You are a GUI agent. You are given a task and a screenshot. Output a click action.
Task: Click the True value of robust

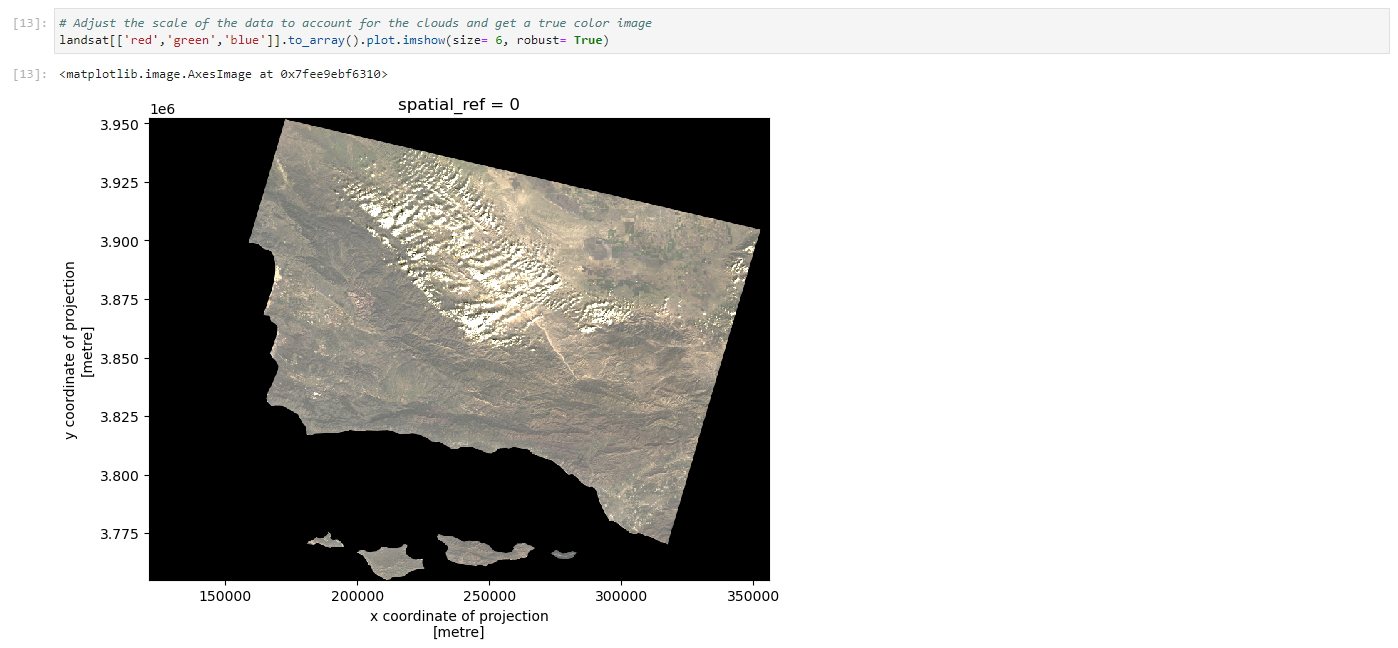coord(587,40)
